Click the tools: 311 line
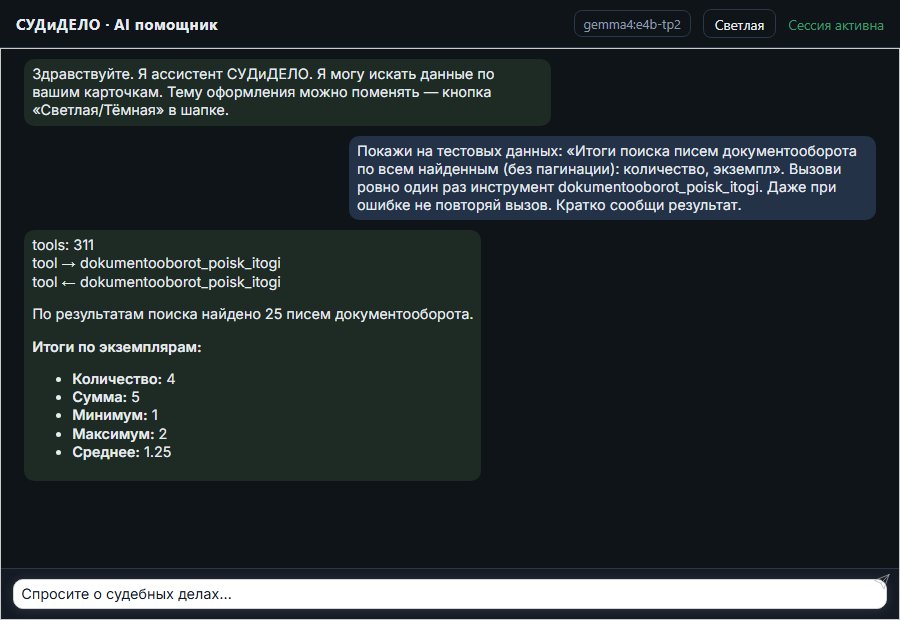Viewport: 900px width, 620px height. click(63, 245)
